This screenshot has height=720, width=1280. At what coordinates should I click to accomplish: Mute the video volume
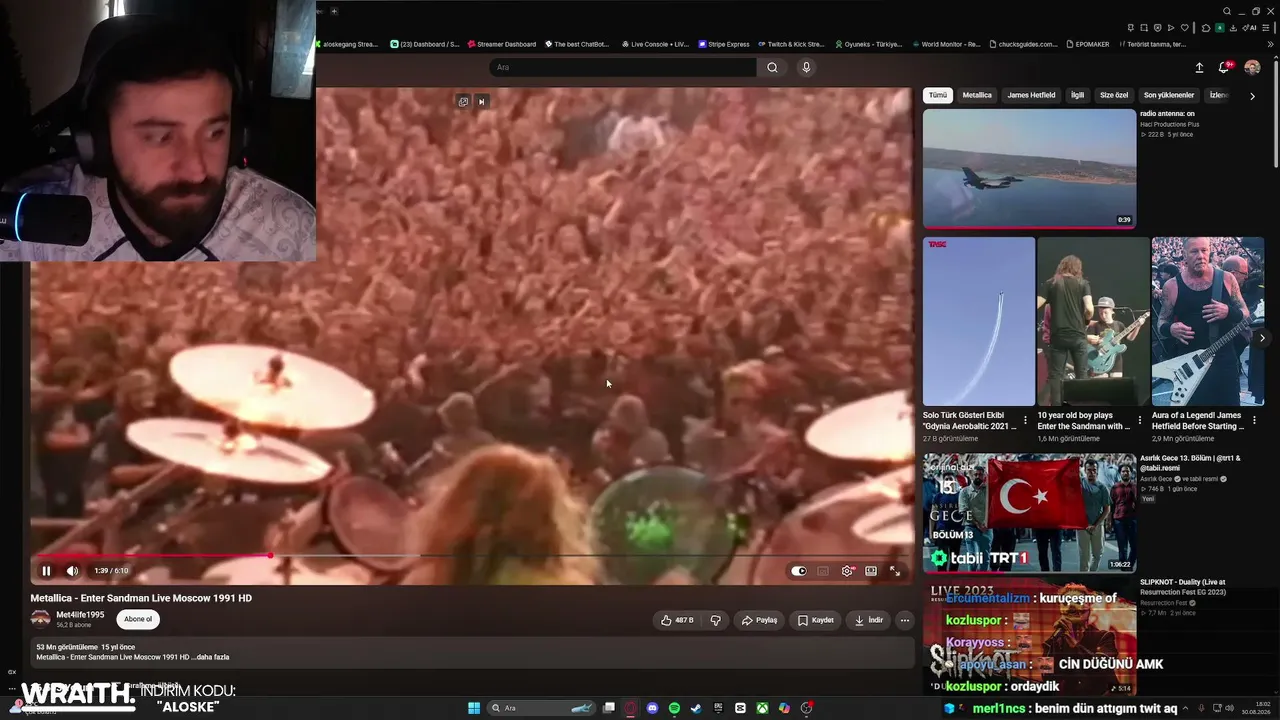click(x=72, y=571)
